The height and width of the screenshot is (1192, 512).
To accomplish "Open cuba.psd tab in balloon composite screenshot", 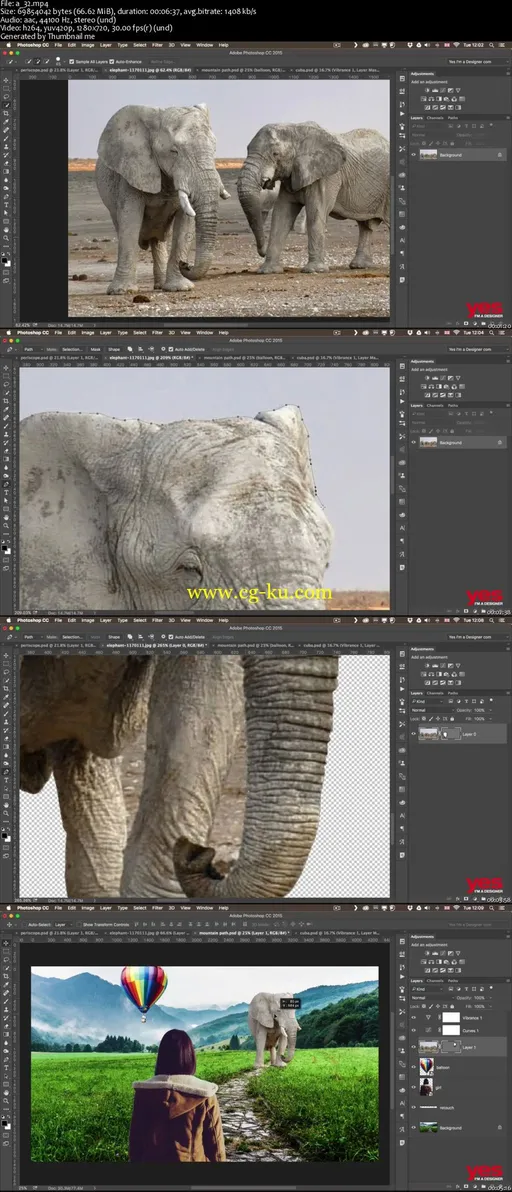I will 338,932.
